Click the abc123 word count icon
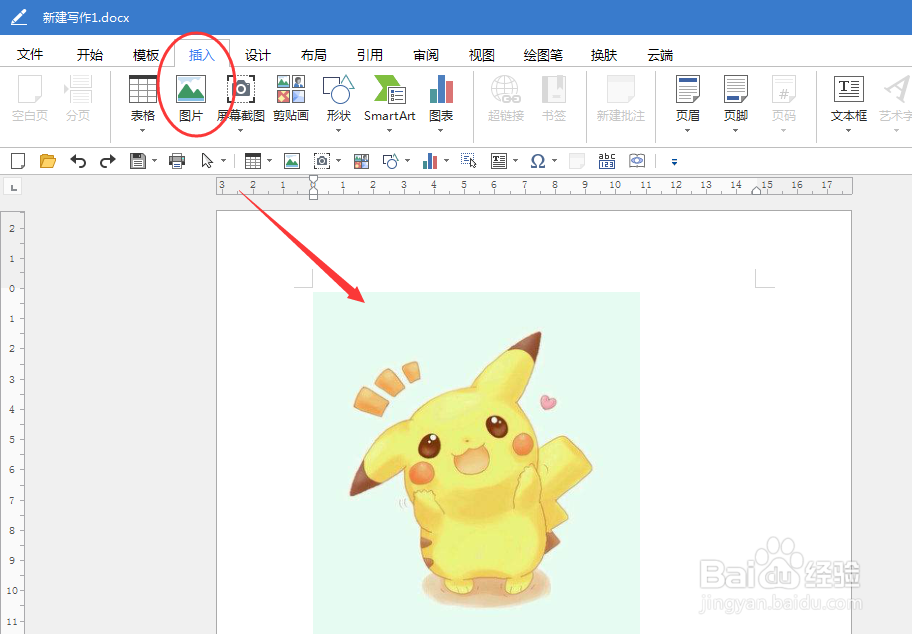Viewport: 912px width, 634px height. coord(607,161)
